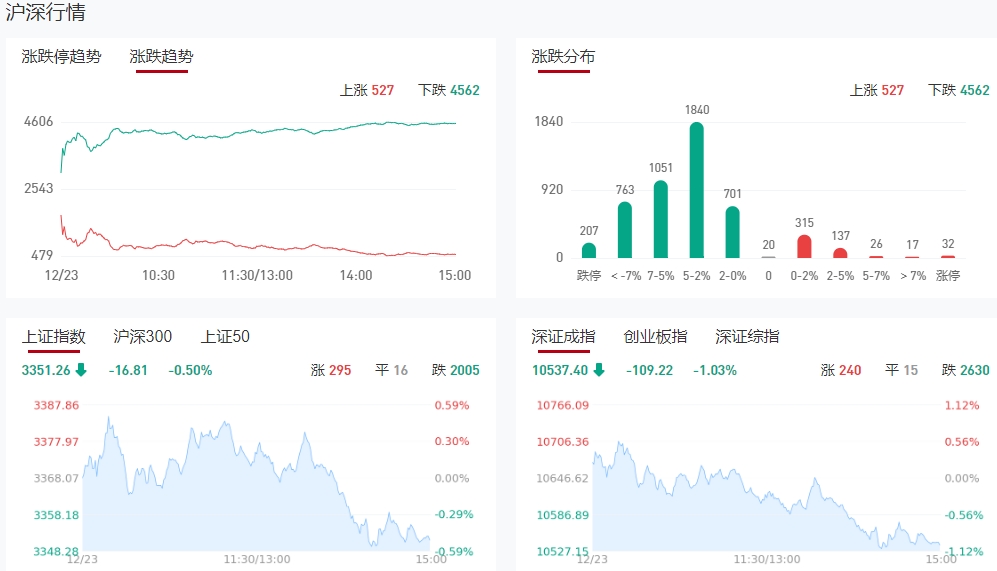Click 下跌 4562 in the trend panel
The height and width of the screenshot is (571, 997).
coord(449,90)
